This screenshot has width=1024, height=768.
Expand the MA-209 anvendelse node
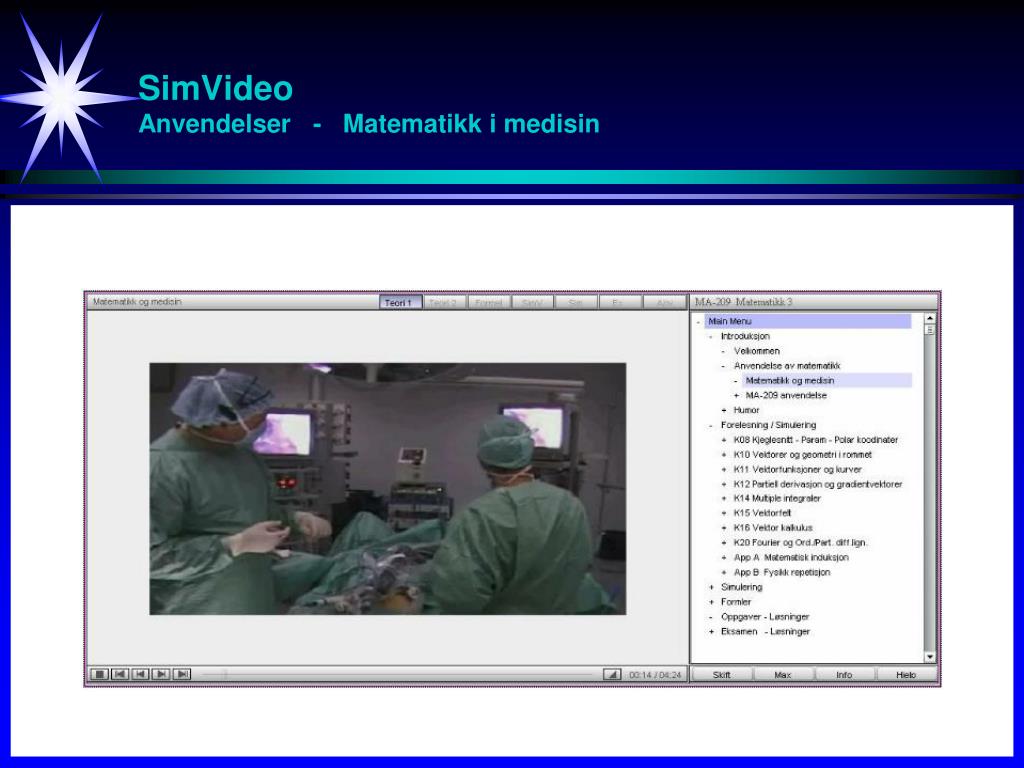tap(737, 396)
